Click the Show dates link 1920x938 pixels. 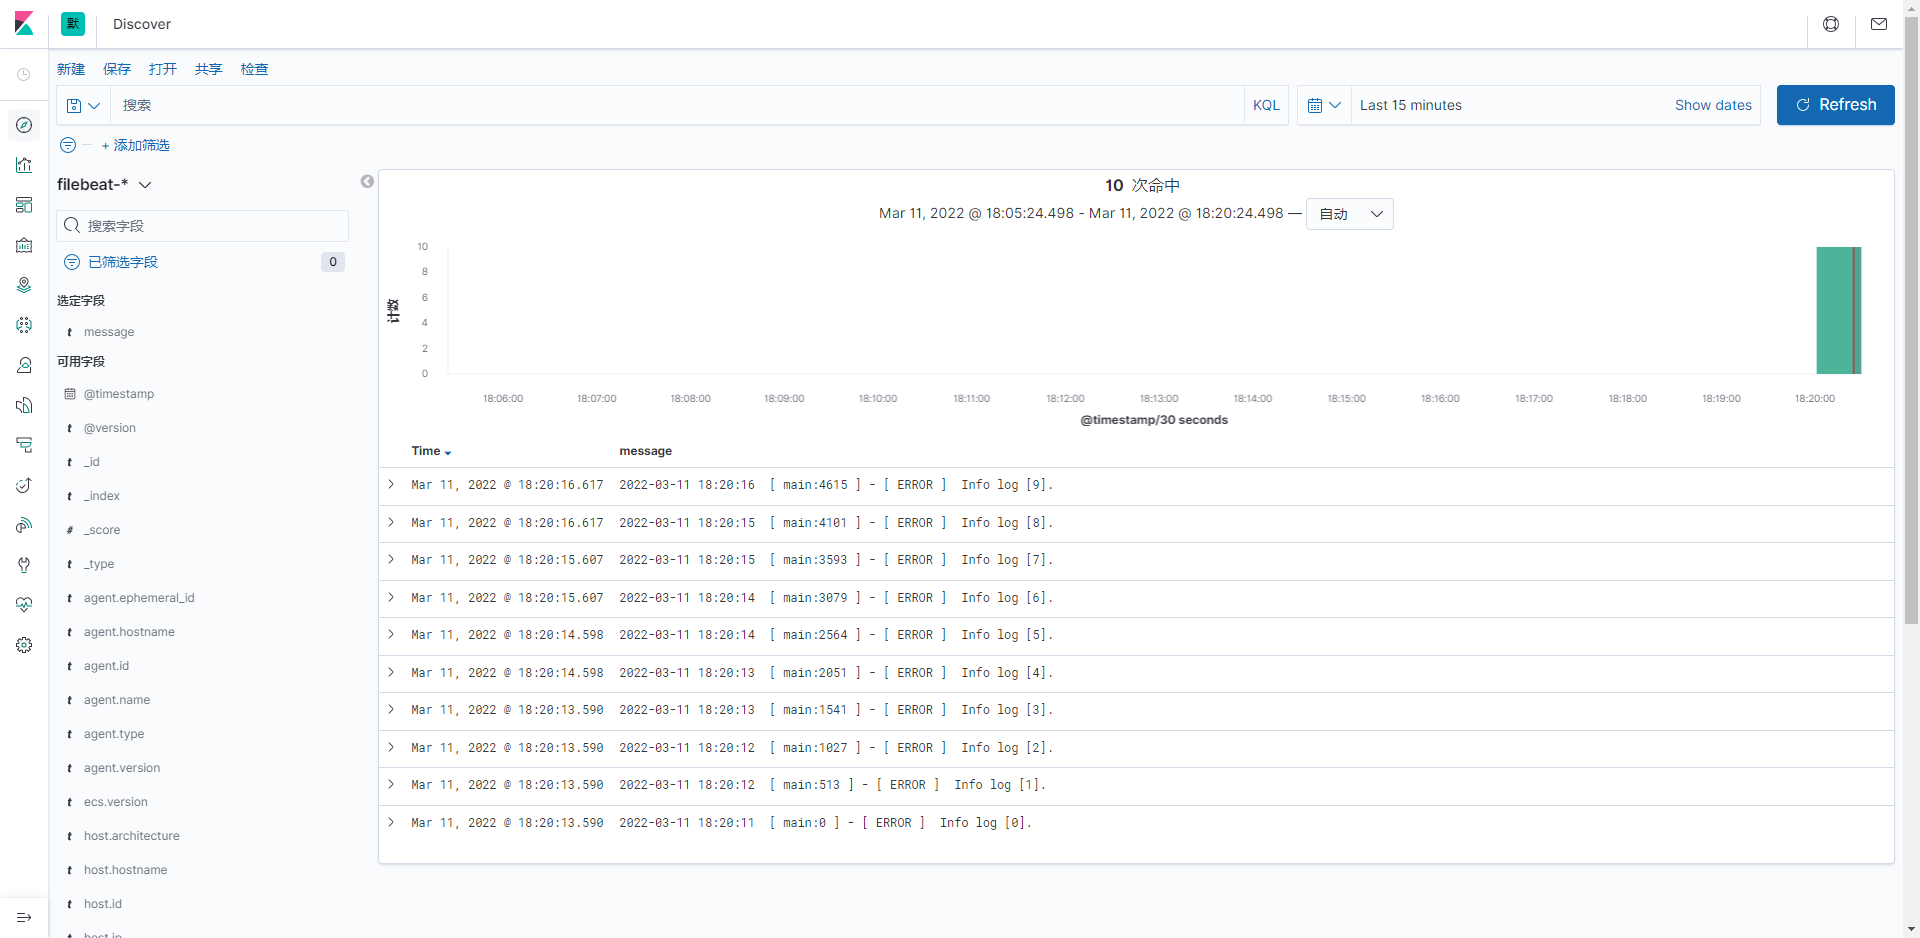coord(1713,105)
